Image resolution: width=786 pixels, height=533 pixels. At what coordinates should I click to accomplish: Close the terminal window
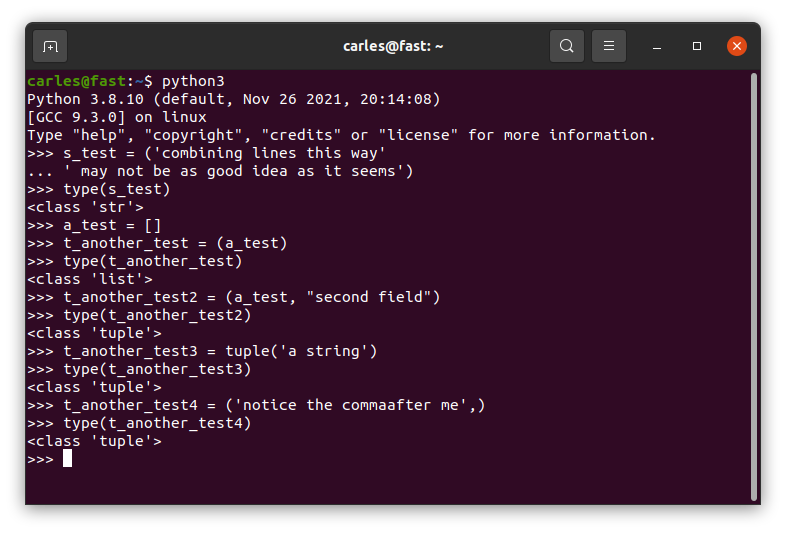737,46
